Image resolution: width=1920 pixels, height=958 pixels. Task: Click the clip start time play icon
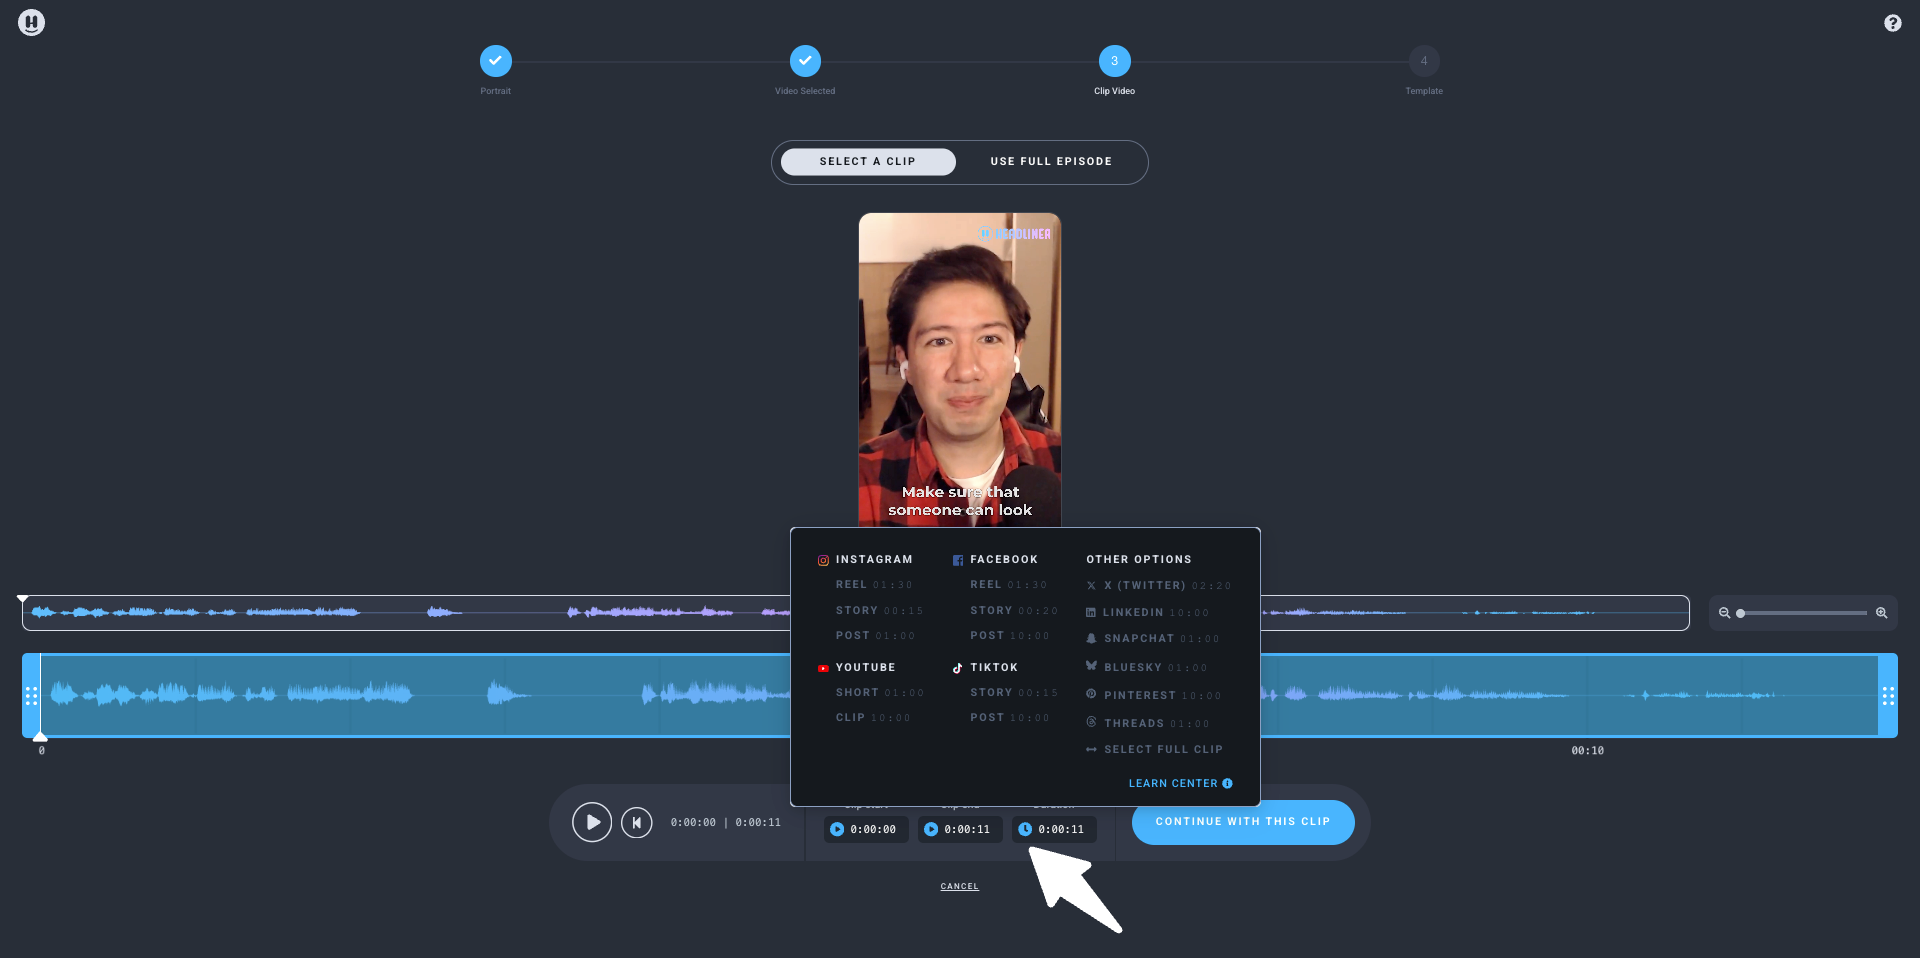(x=837, y=829)
